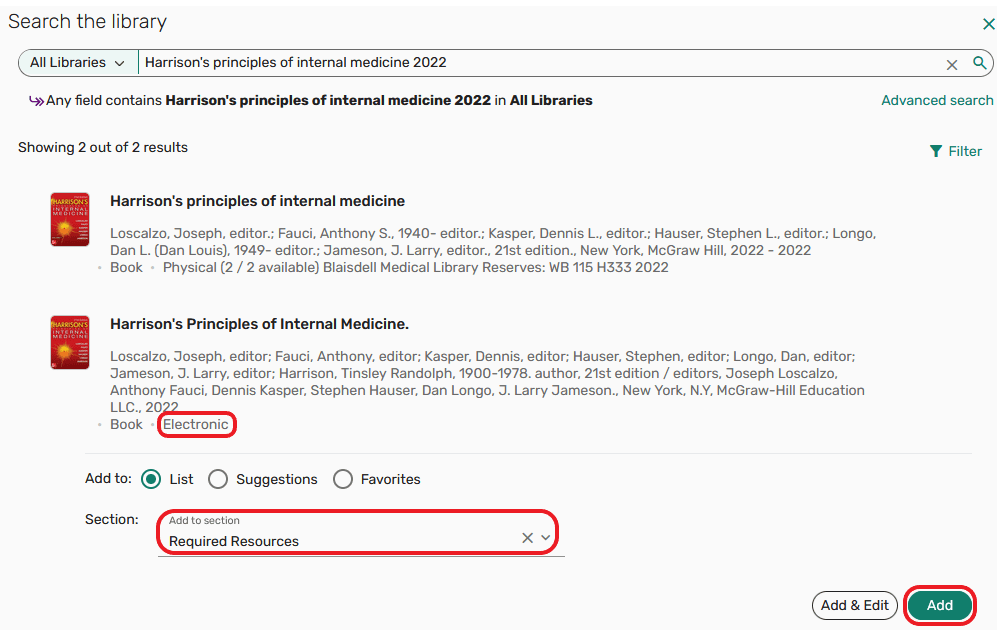Open second Harrison's book cover thumbnail
This screenshot has width=997, height=631.
70,342
